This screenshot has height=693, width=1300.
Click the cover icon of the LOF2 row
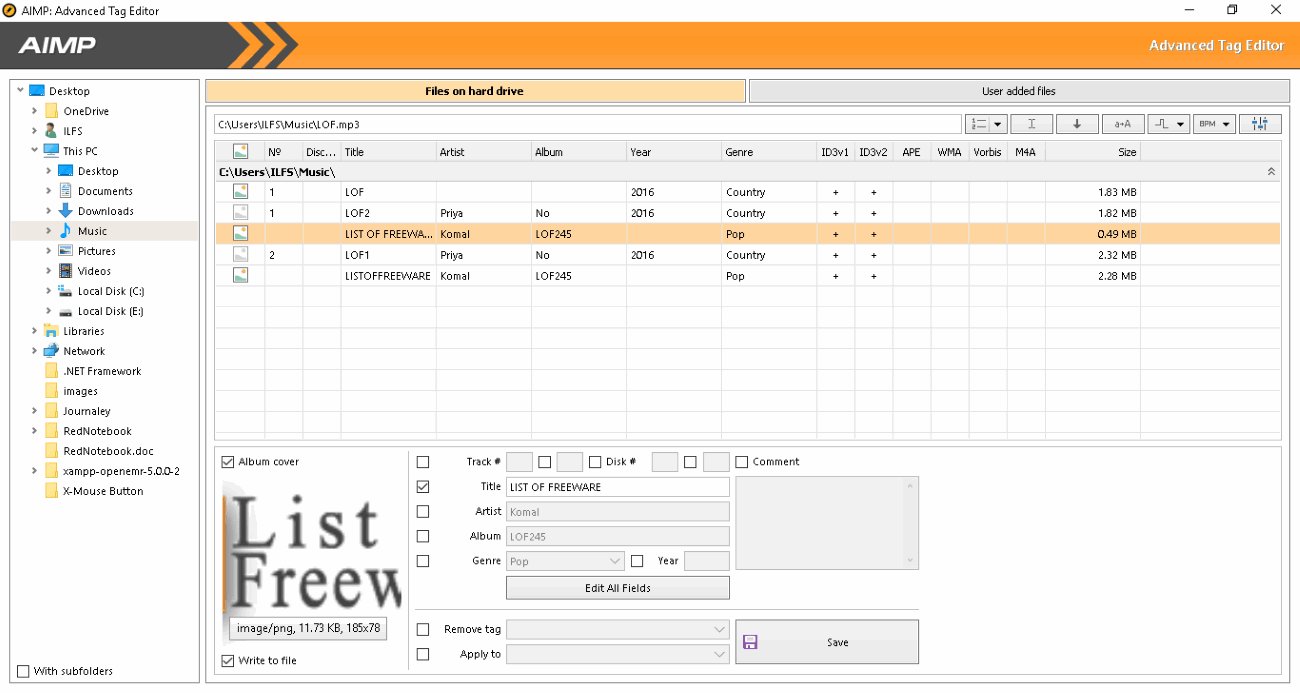[240, 212]
